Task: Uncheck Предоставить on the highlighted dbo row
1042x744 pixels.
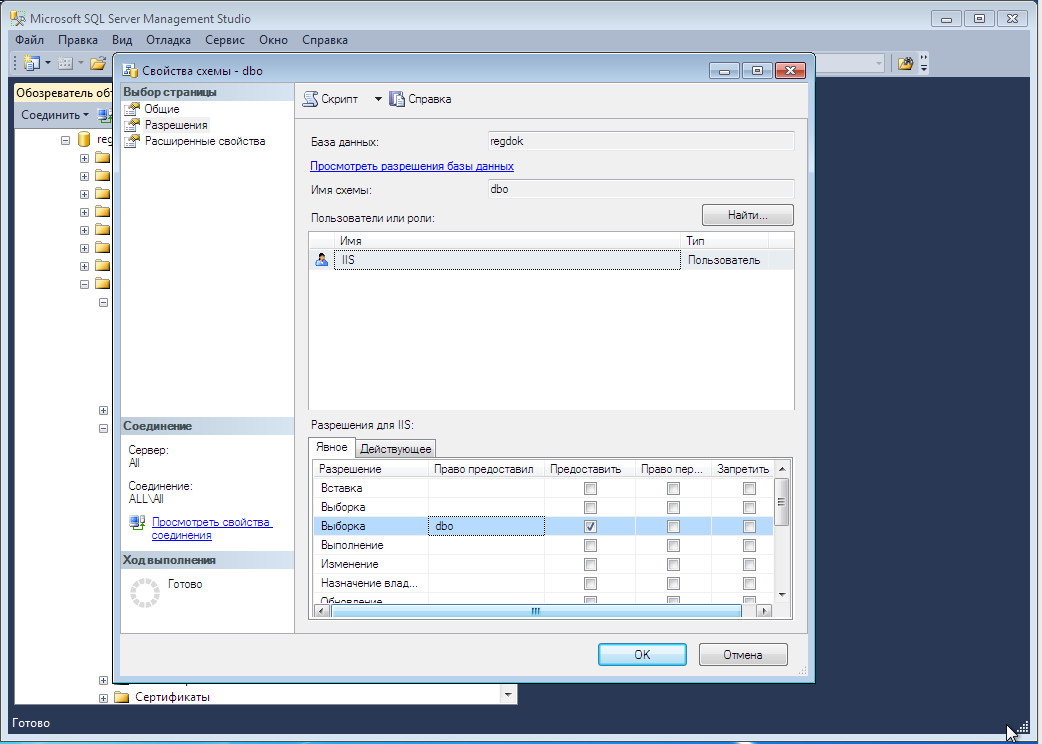Action: [x=590, y=526]
